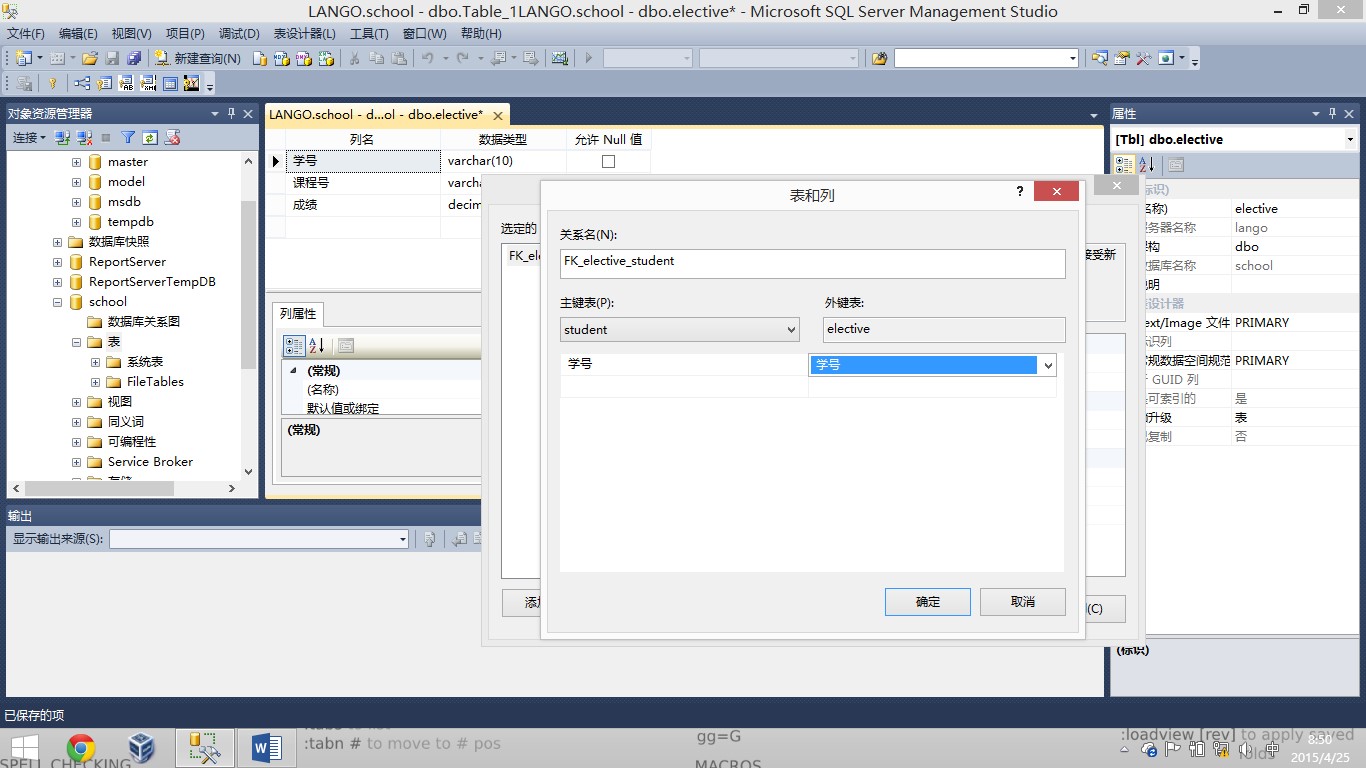Click the Save All toolbar icon

tap(134, 58)
